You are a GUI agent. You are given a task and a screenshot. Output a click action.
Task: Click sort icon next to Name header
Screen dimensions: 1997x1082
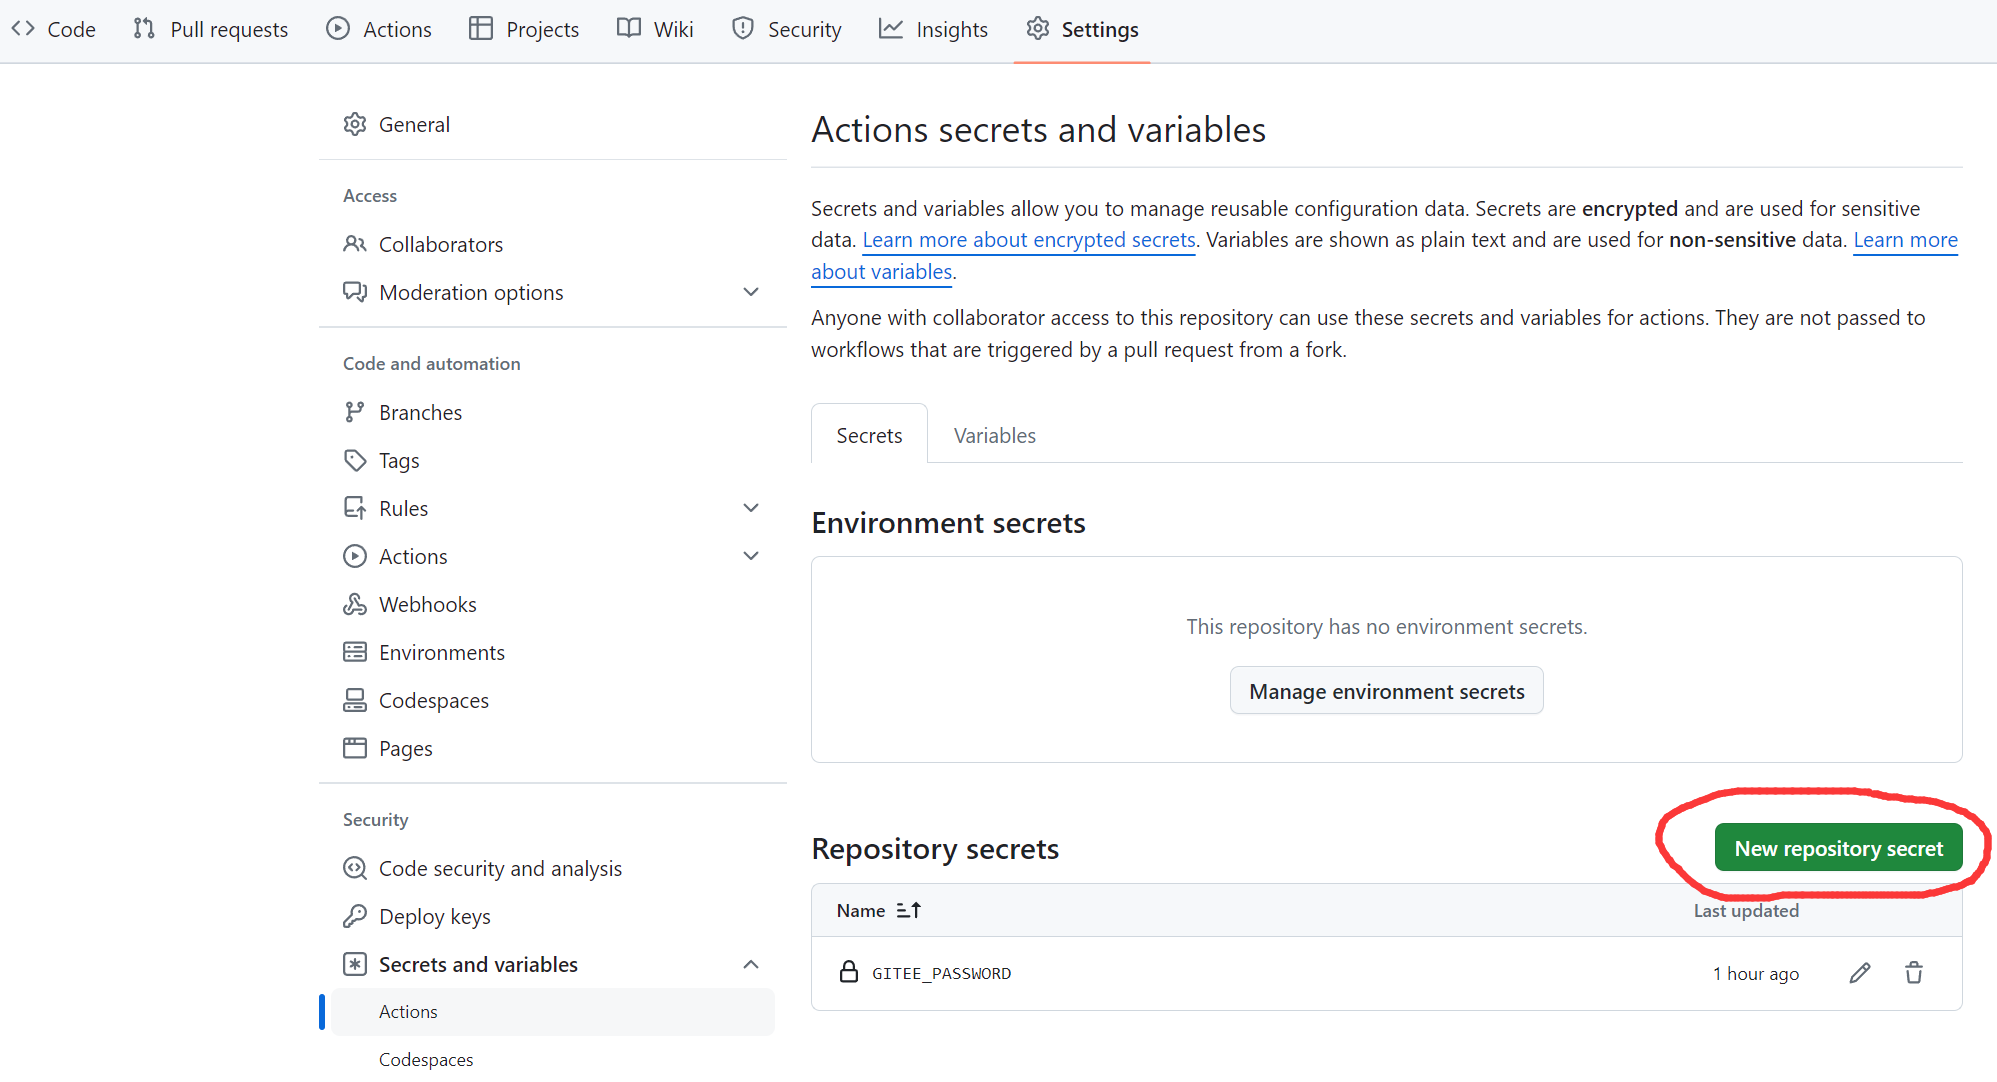(908, 910)
